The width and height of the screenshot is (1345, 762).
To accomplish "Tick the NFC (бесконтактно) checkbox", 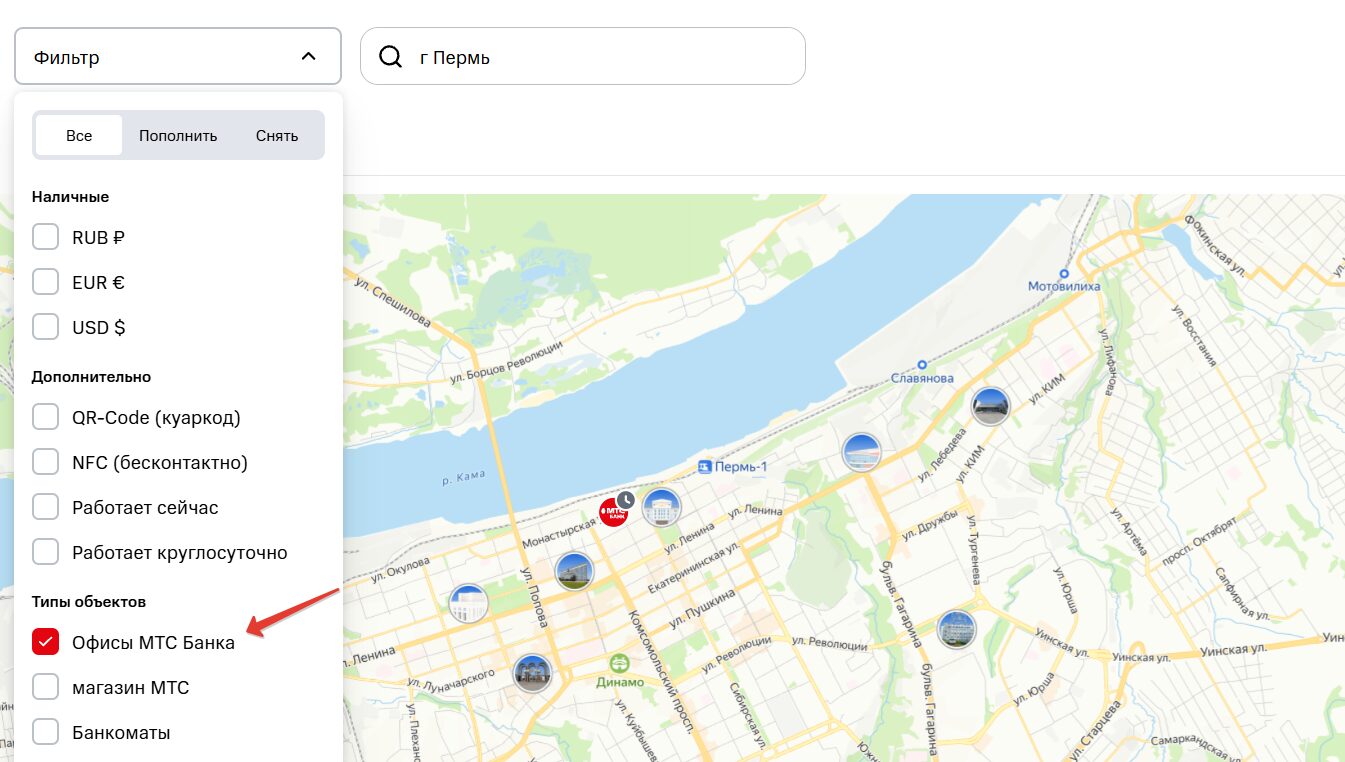I will coord(46,462).
